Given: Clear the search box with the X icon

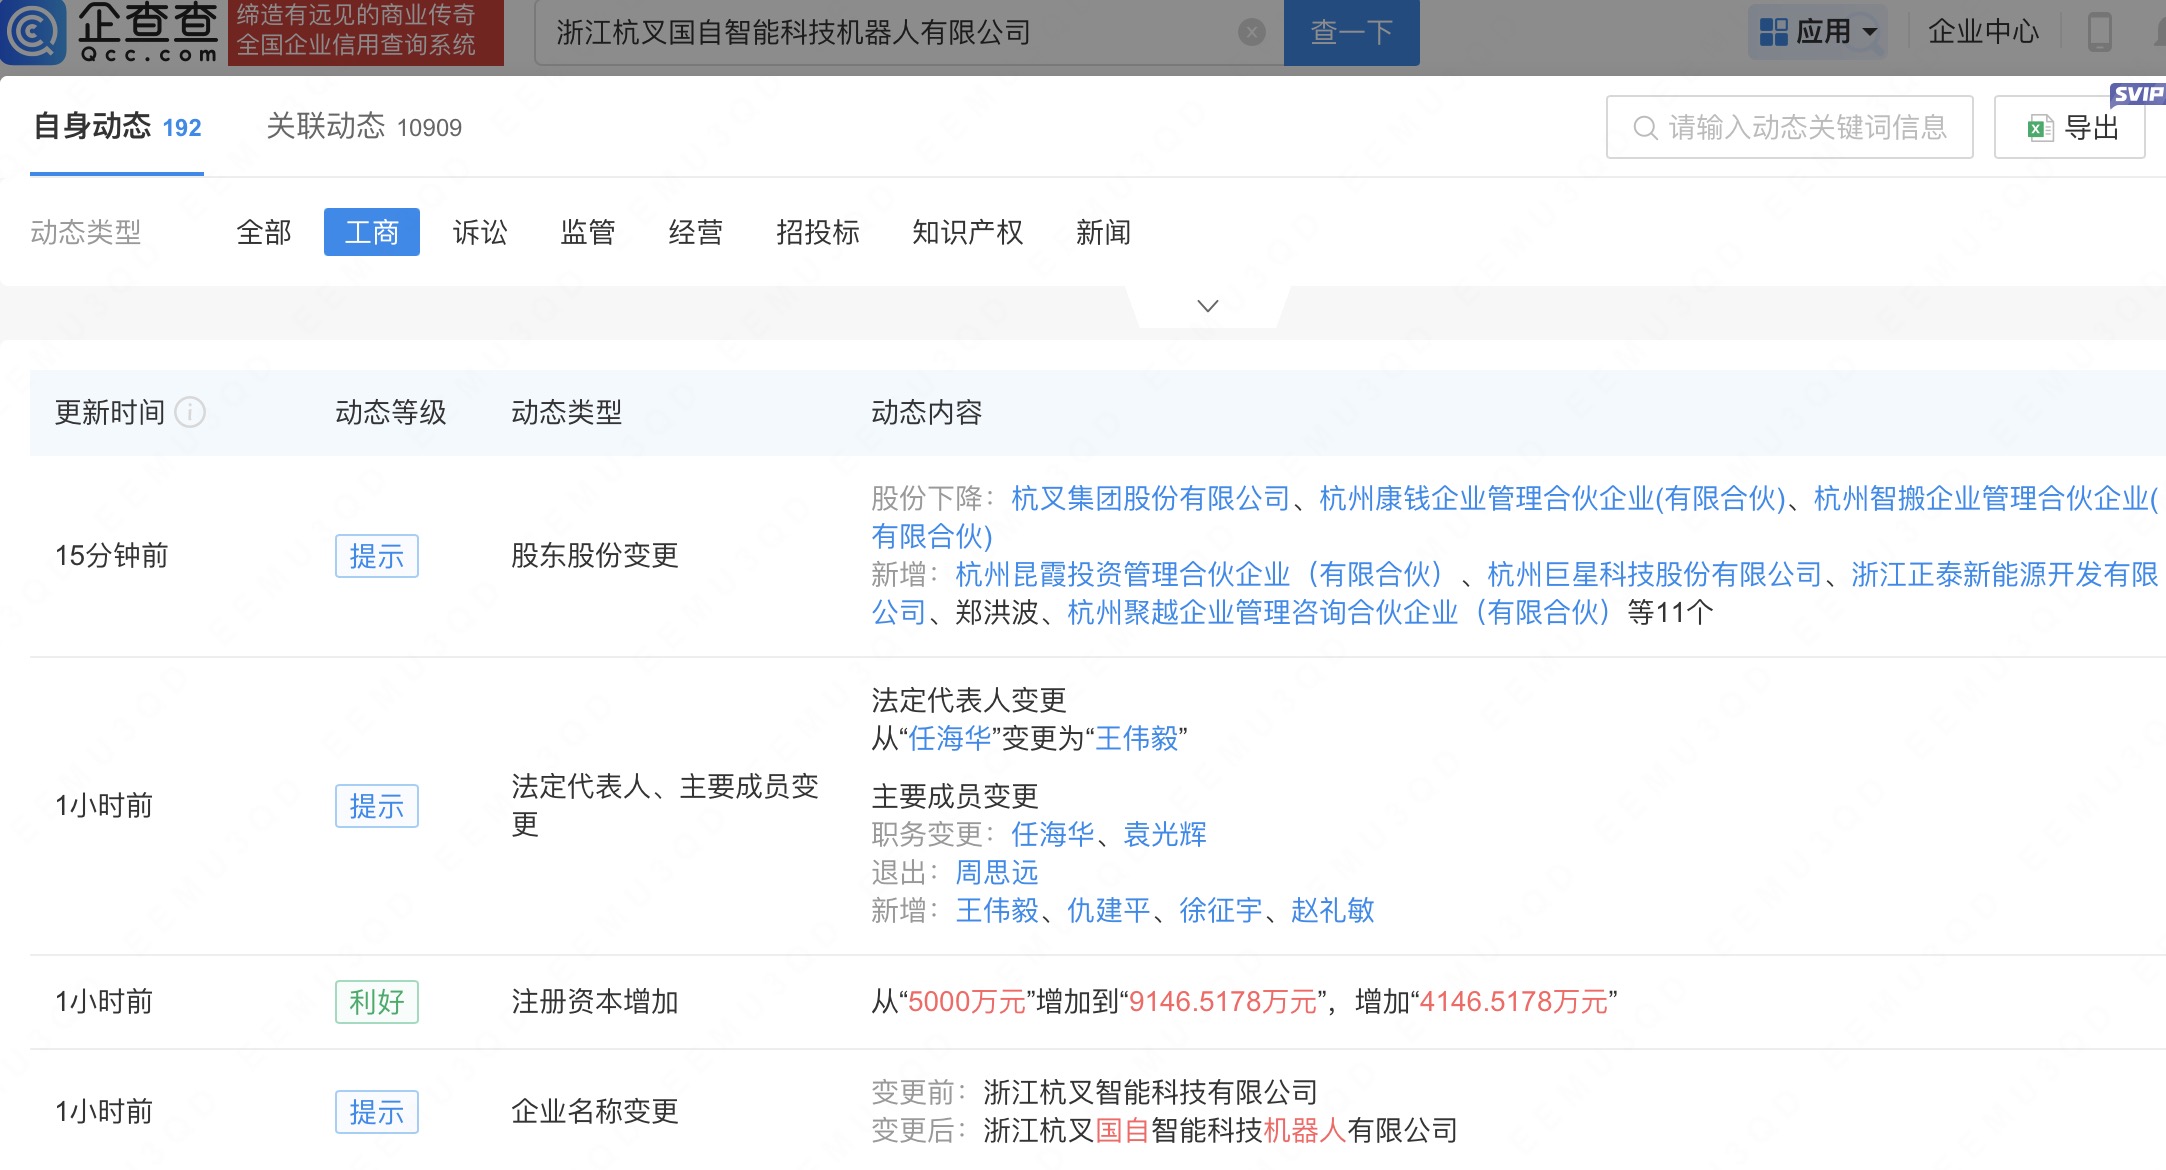Looking at the screenshot, I should (1251, 33).
